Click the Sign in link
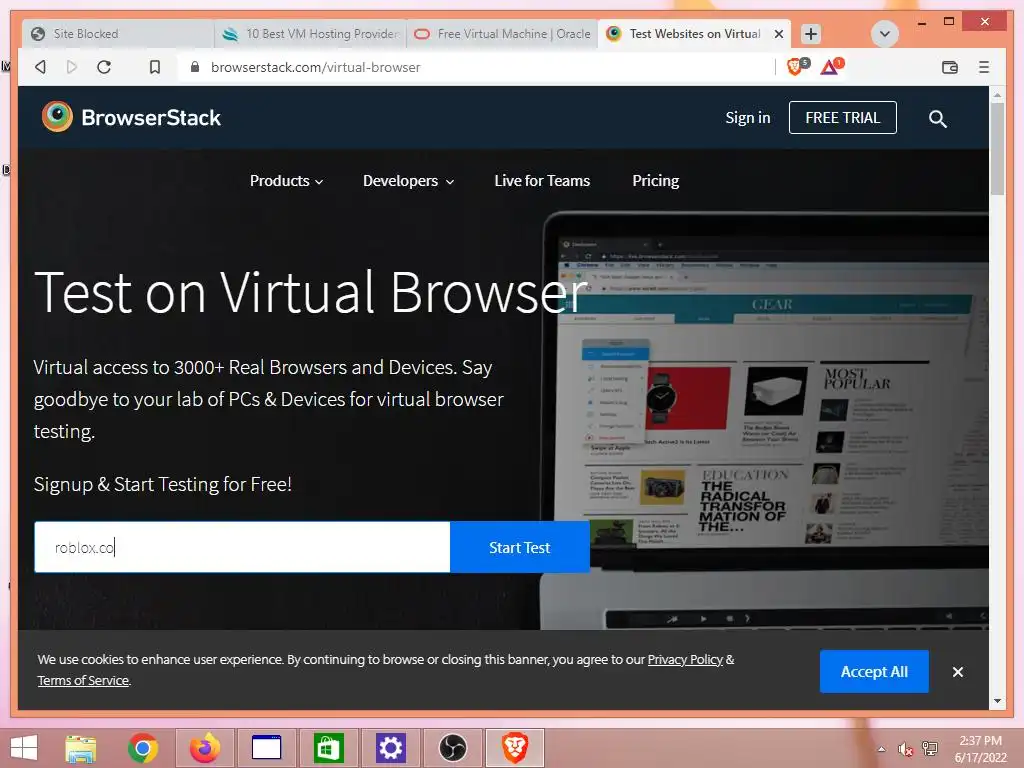Viewport: 1024px width, 768px height. [748, 118]
